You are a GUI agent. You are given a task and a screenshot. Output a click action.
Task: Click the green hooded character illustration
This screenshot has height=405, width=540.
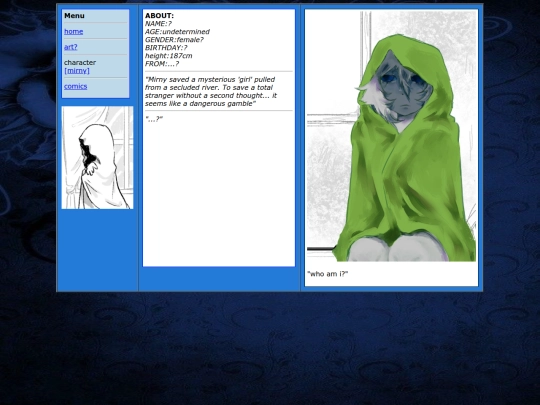coord(391,136)
